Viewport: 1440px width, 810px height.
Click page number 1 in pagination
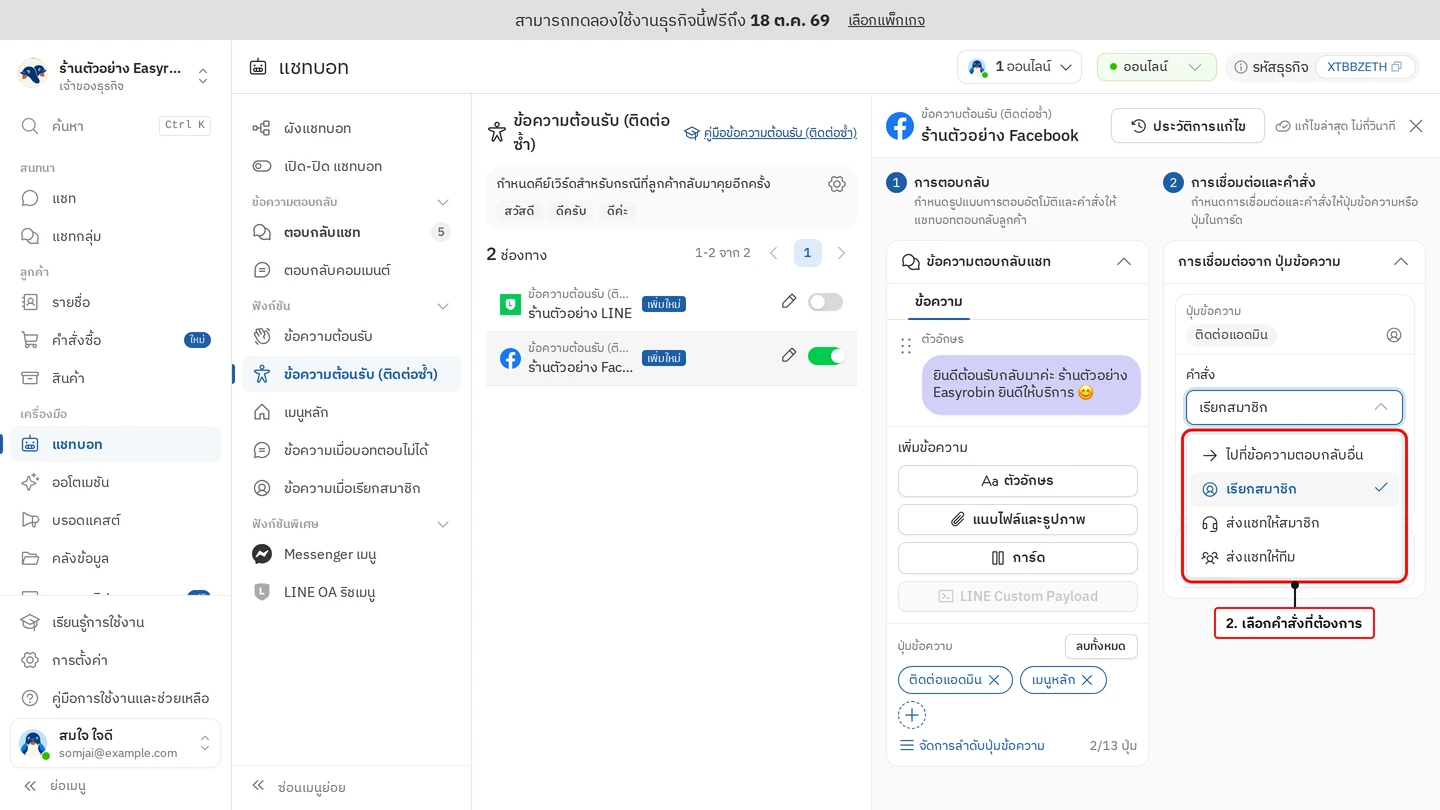click(x=807, y=253)
